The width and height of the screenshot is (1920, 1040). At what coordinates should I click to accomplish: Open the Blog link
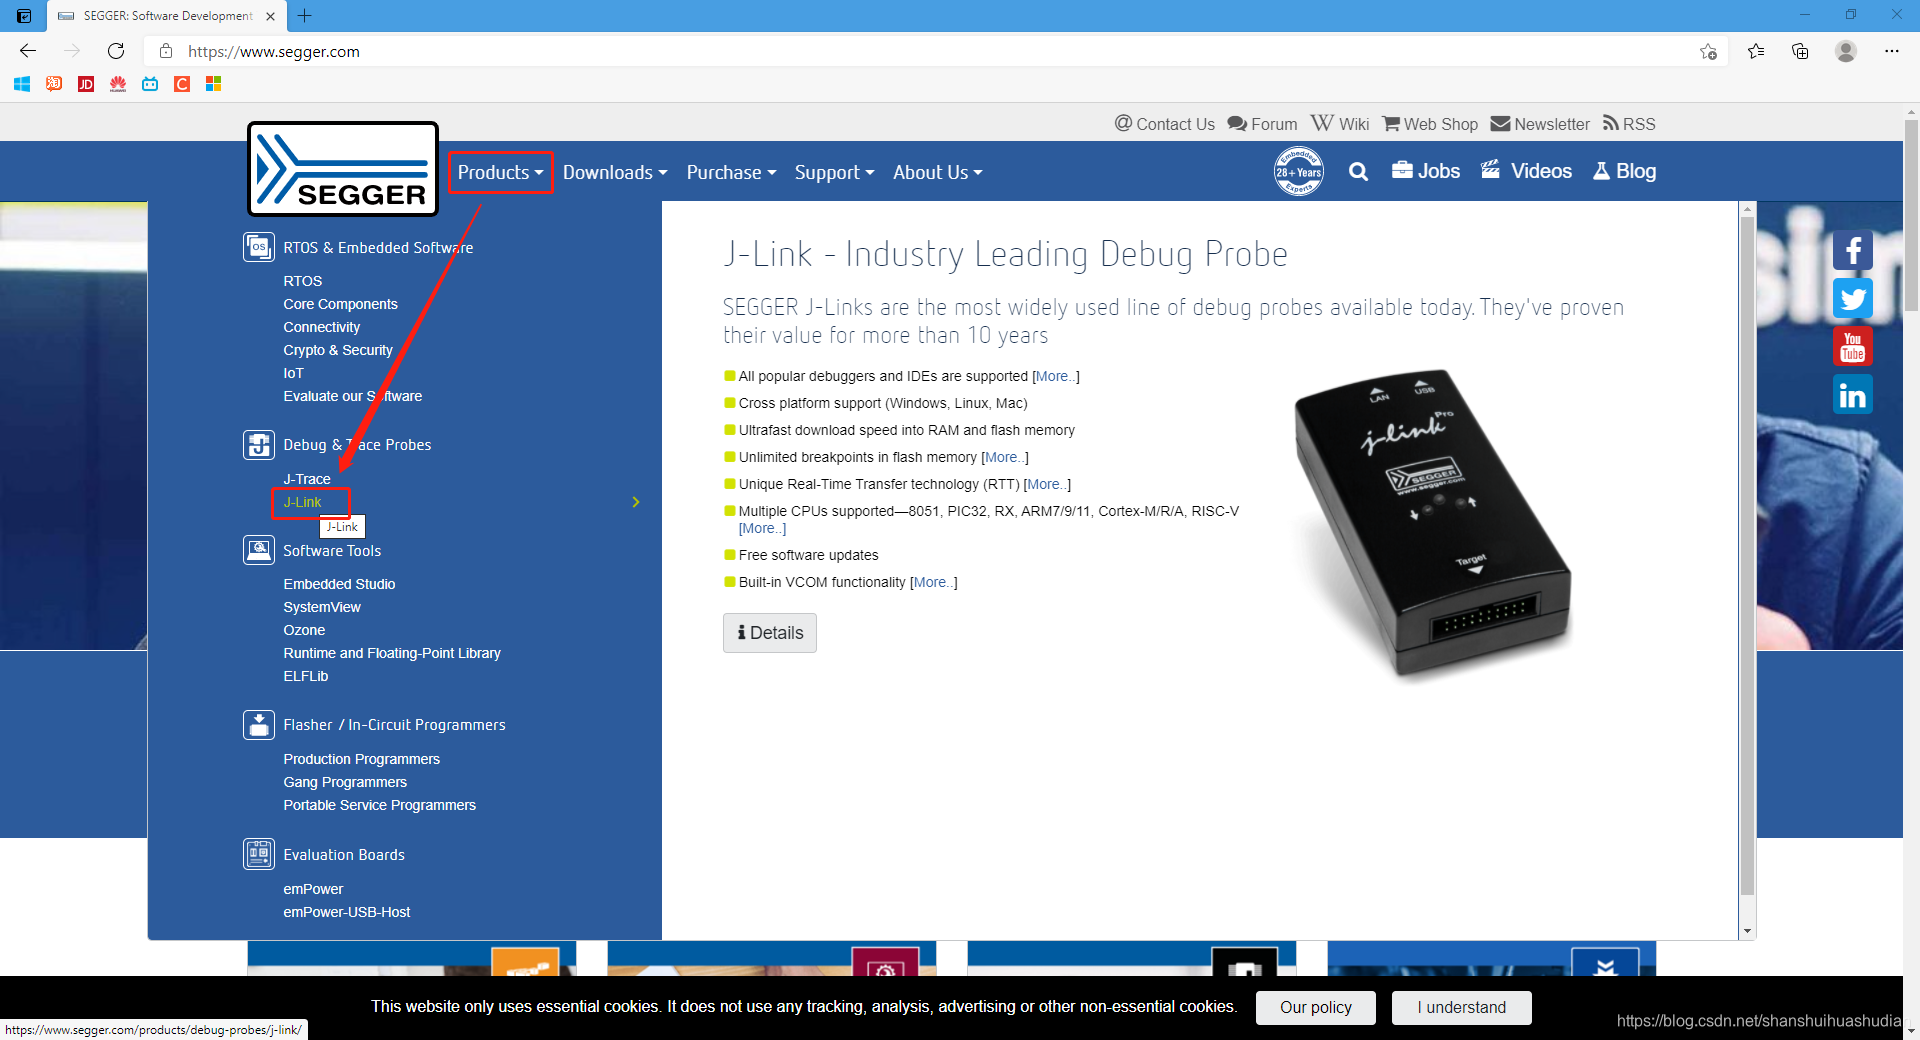click(x=1625, y=171)
